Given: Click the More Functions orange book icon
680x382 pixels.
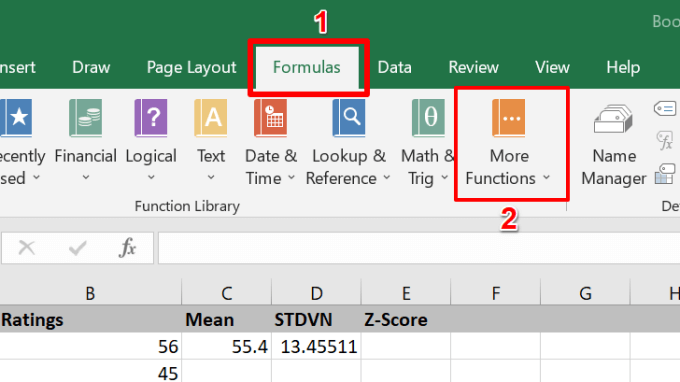Looking at the screenshot, I should pyautogui.click(x=508, y=118).
